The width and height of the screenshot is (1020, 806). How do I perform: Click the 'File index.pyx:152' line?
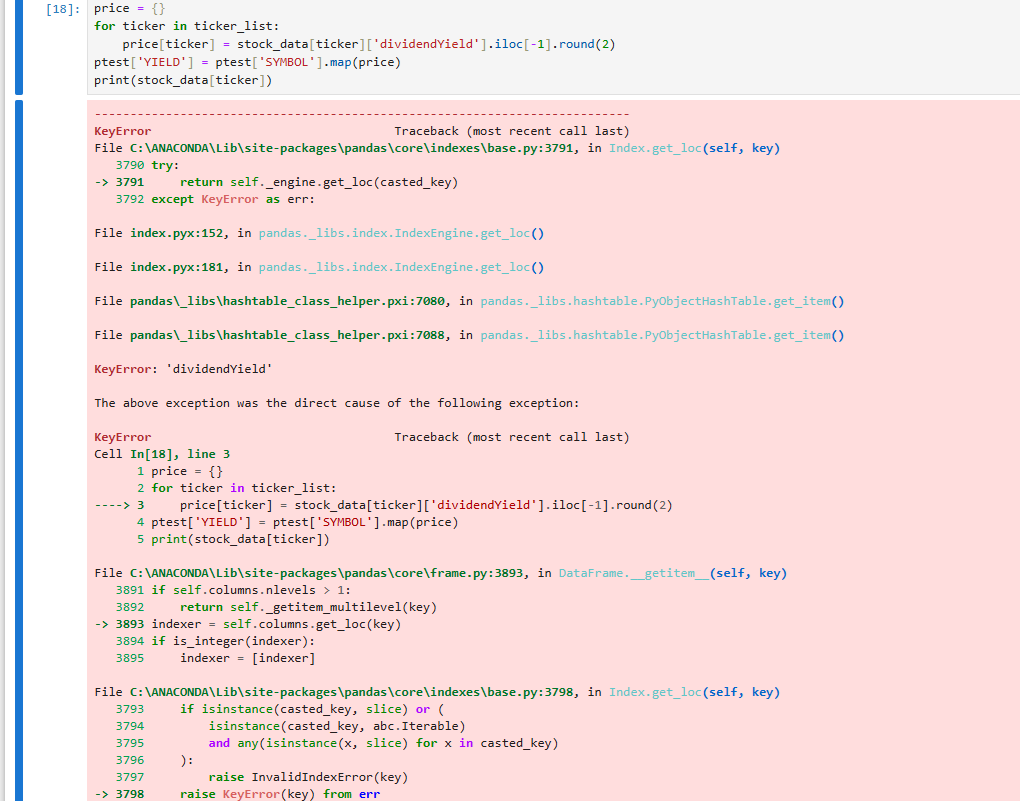point(319,233)
